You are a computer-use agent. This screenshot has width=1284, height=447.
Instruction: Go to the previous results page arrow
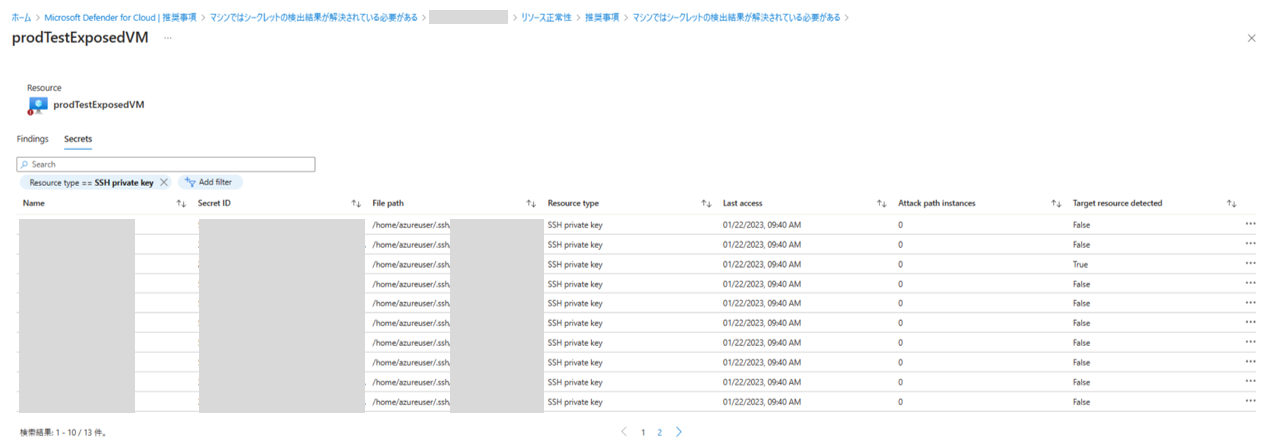(625, 432)
